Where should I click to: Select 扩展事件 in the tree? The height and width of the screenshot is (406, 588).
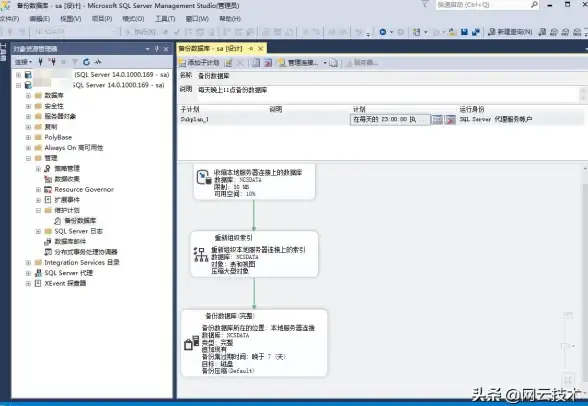(x=67, y=200)
